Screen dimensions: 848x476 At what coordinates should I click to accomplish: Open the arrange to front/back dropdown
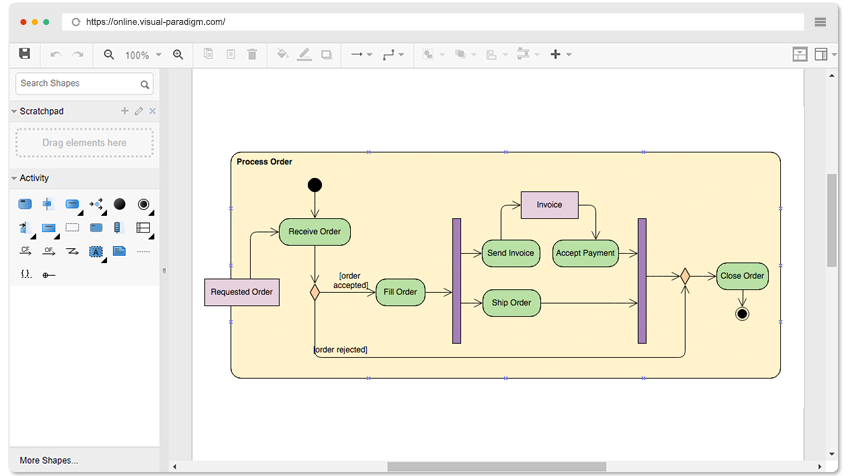[x=465, y=55]
